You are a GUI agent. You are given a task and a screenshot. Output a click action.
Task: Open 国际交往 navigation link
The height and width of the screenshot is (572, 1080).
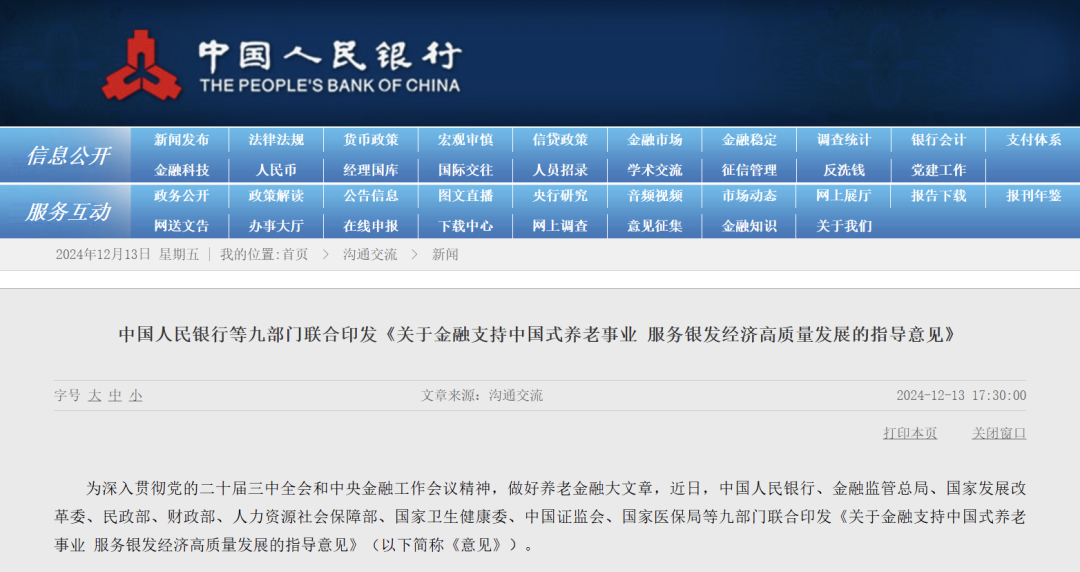[x=466, y=170]
